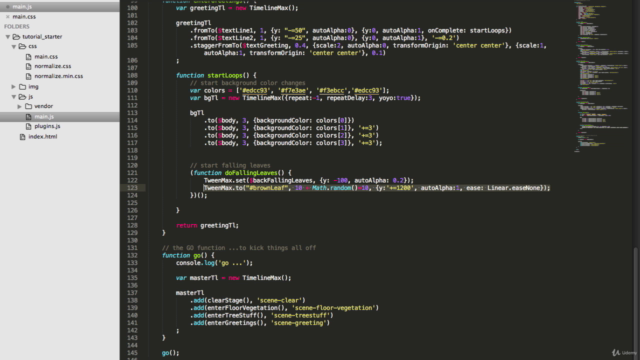The width and height of the screenshot is (640, 360).
Task: Click the '// the GO function' comment
Action: click(239, 248)
